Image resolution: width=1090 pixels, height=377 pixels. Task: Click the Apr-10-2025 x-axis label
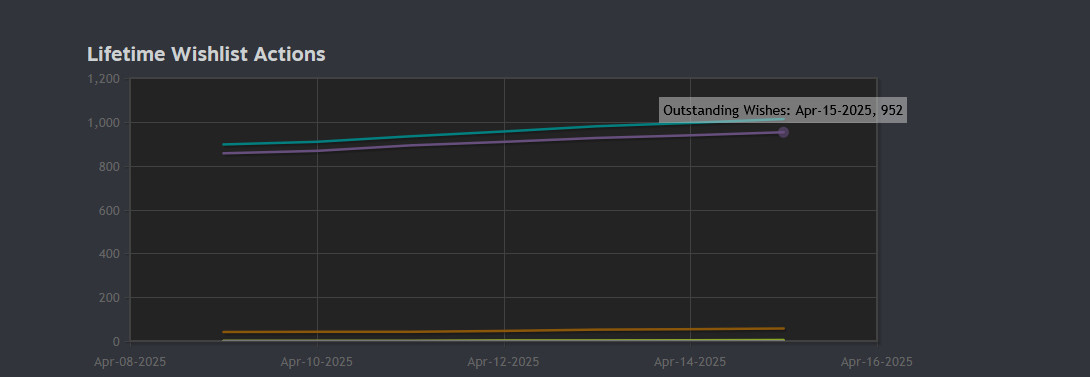pos(317,362)
